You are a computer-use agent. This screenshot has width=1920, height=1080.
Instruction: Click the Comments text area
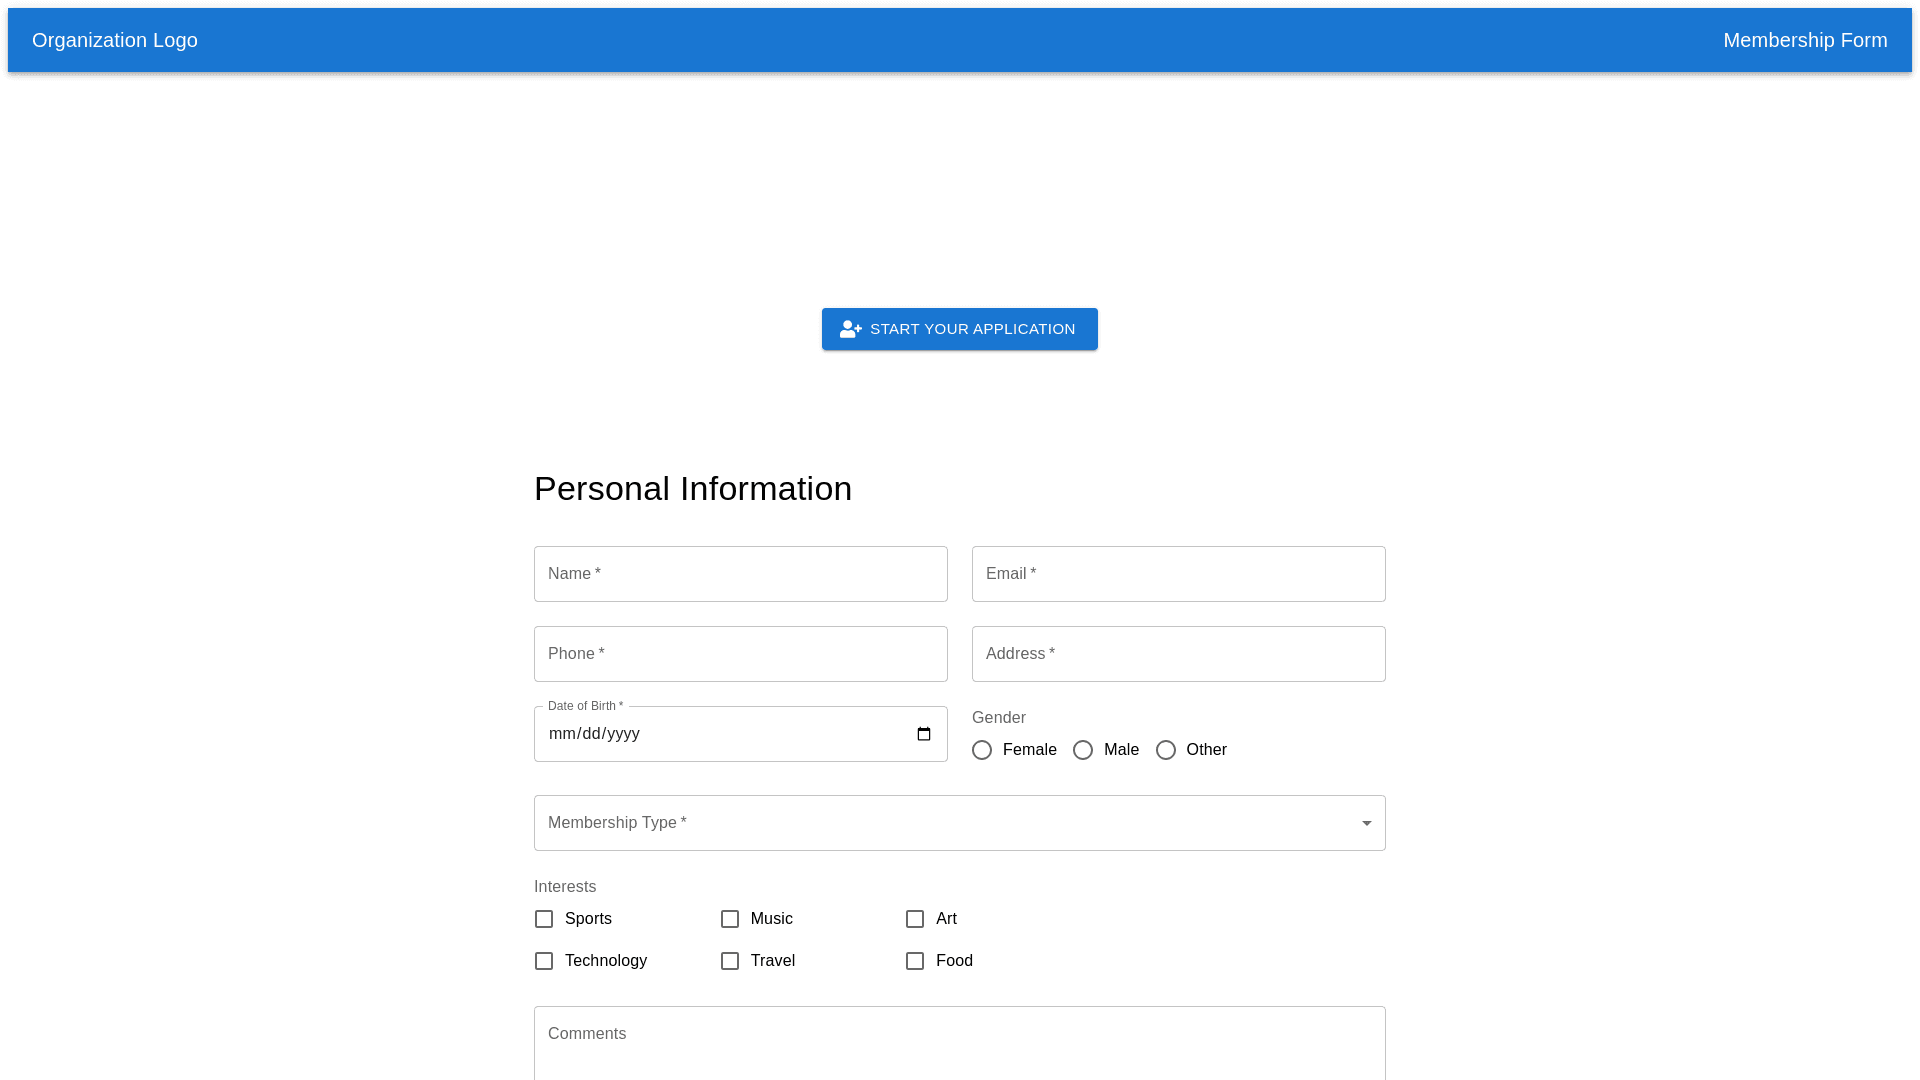pos(959,1045)
